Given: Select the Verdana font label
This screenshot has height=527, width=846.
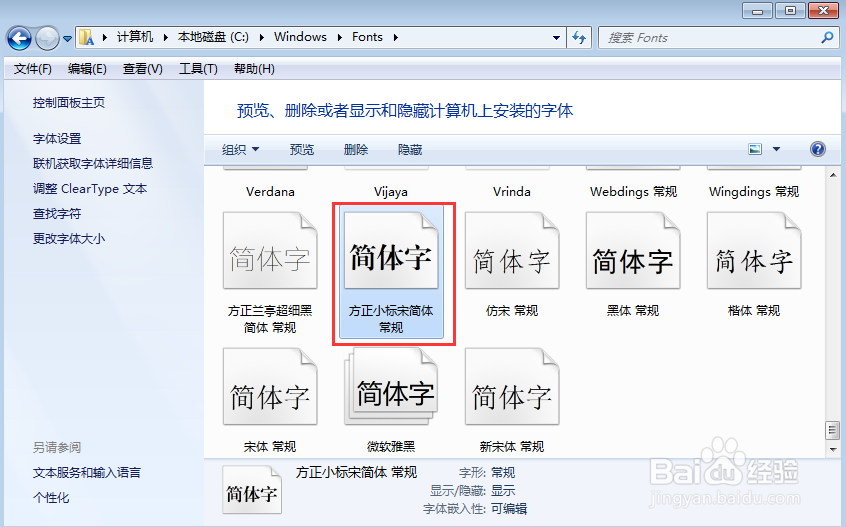Looking at the screenshot, I should click(x=270, y=191).
